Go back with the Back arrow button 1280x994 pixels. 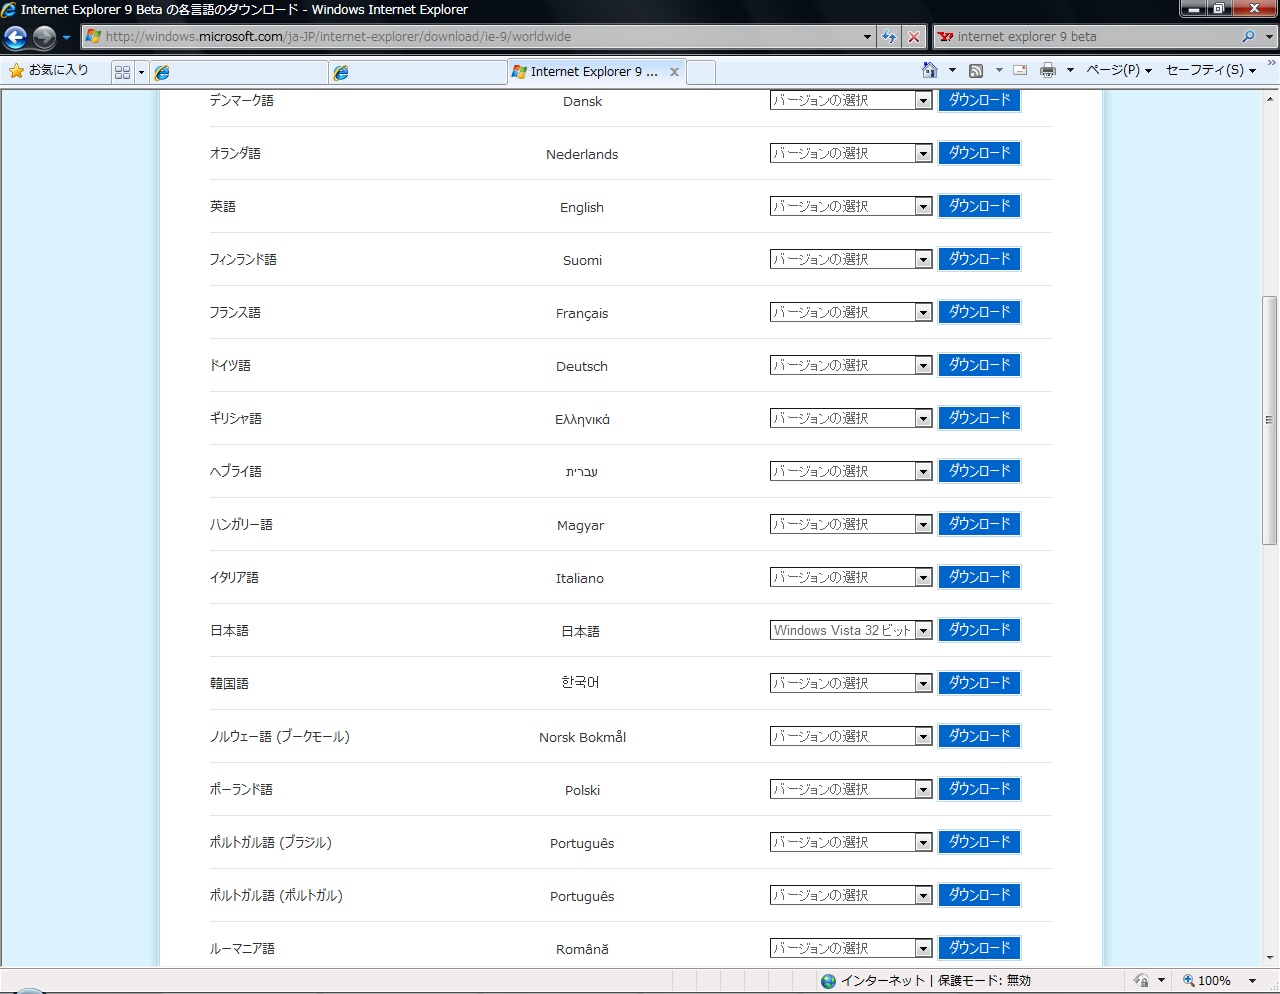16,38
